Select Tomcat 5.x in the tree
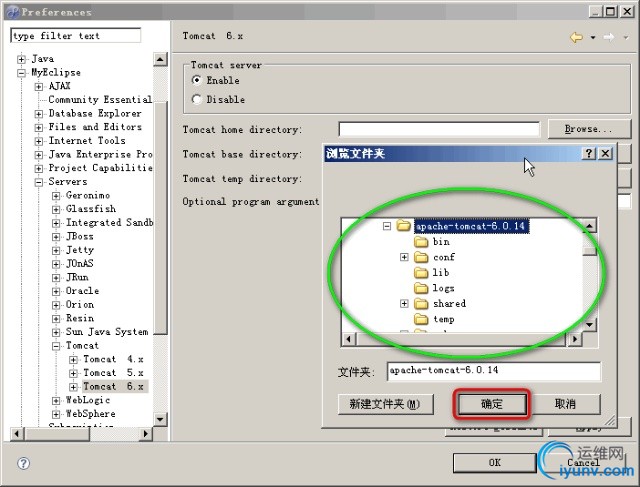 point(113,373)
